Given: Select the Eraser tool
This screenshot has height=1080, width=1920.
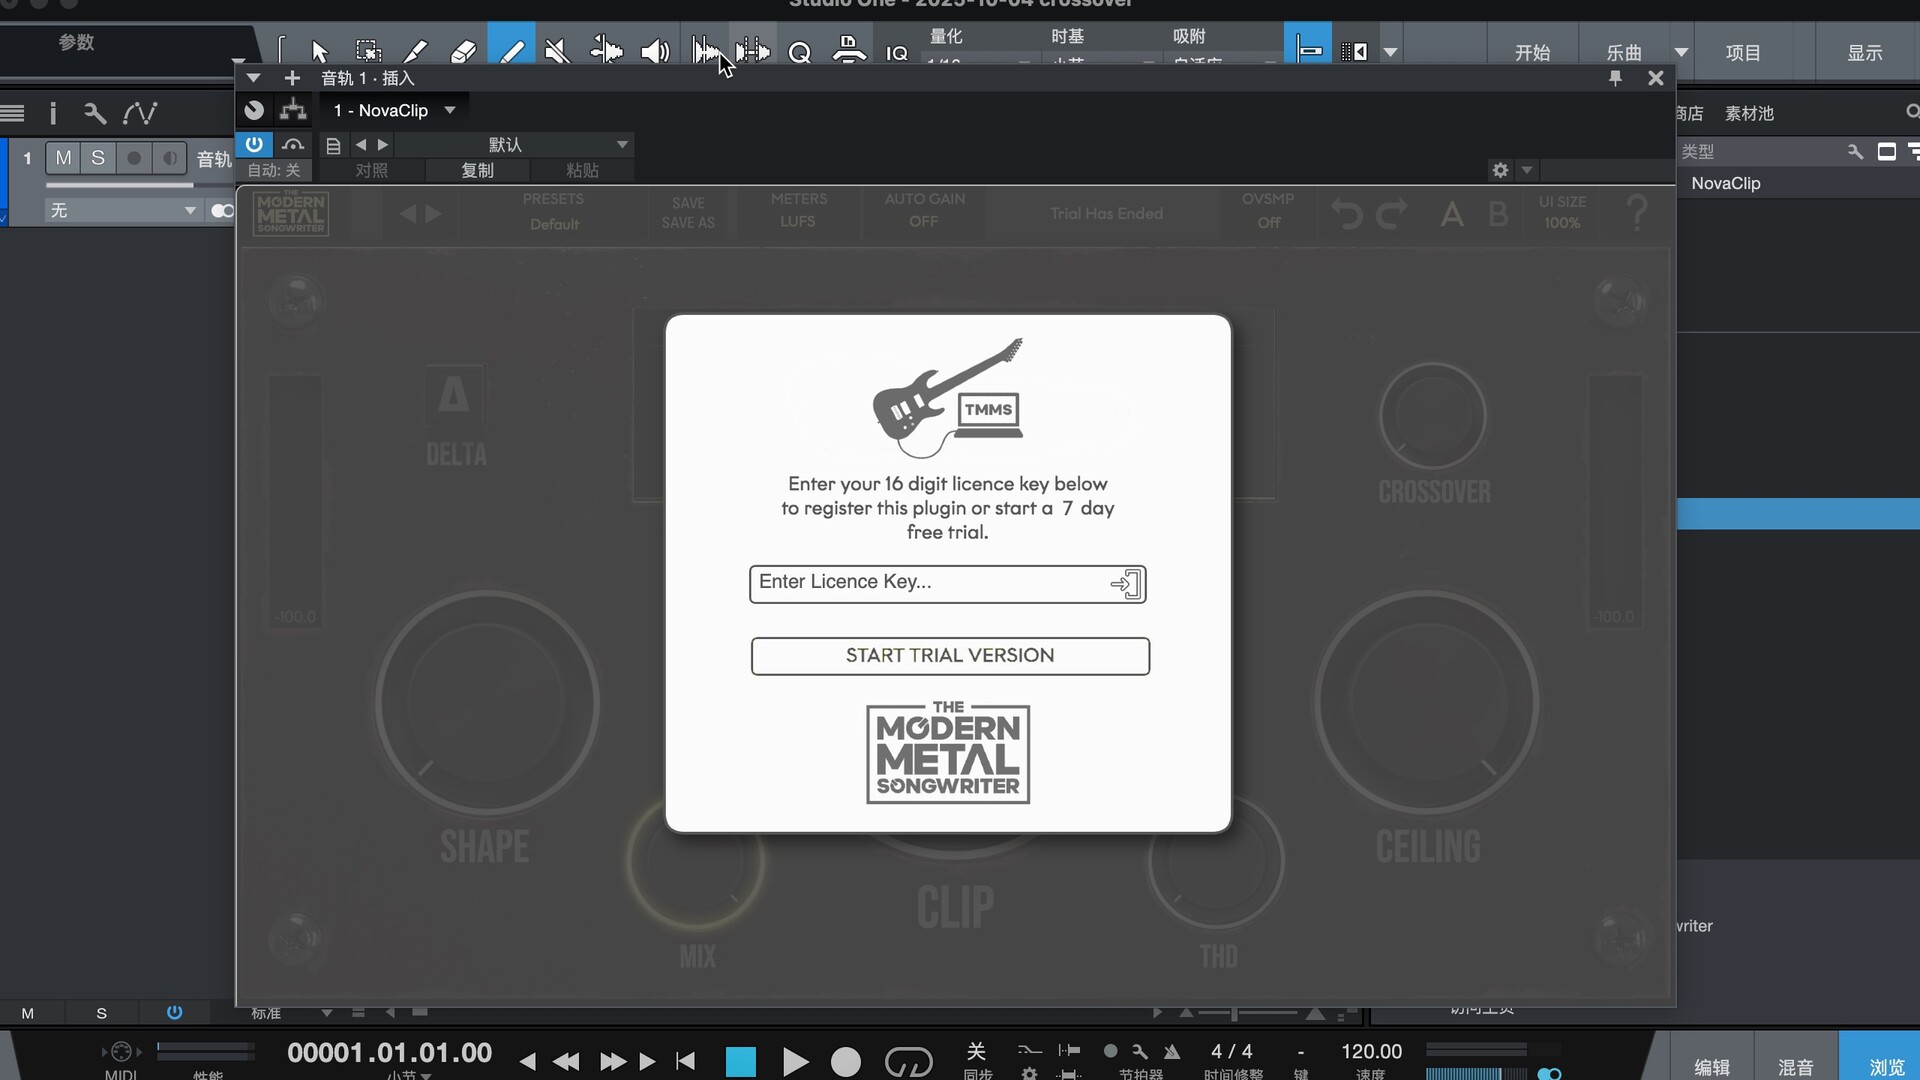Looking at the screenshot, I should (x=463, y=51).
